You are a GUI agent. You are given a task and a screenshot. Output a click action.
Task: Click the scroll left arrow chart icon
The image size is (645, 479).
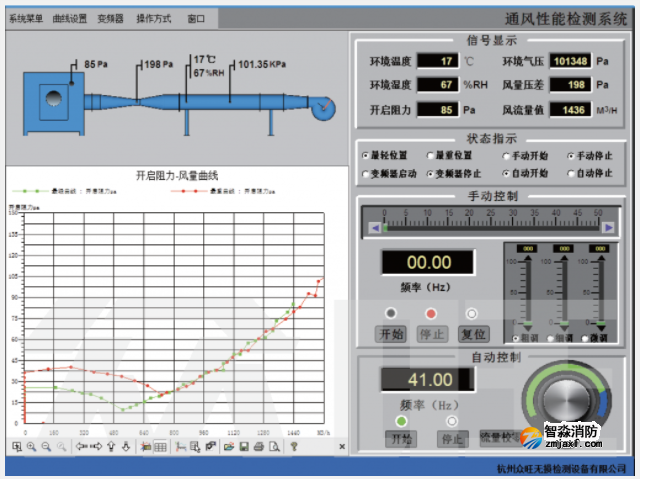click(81, 447)
